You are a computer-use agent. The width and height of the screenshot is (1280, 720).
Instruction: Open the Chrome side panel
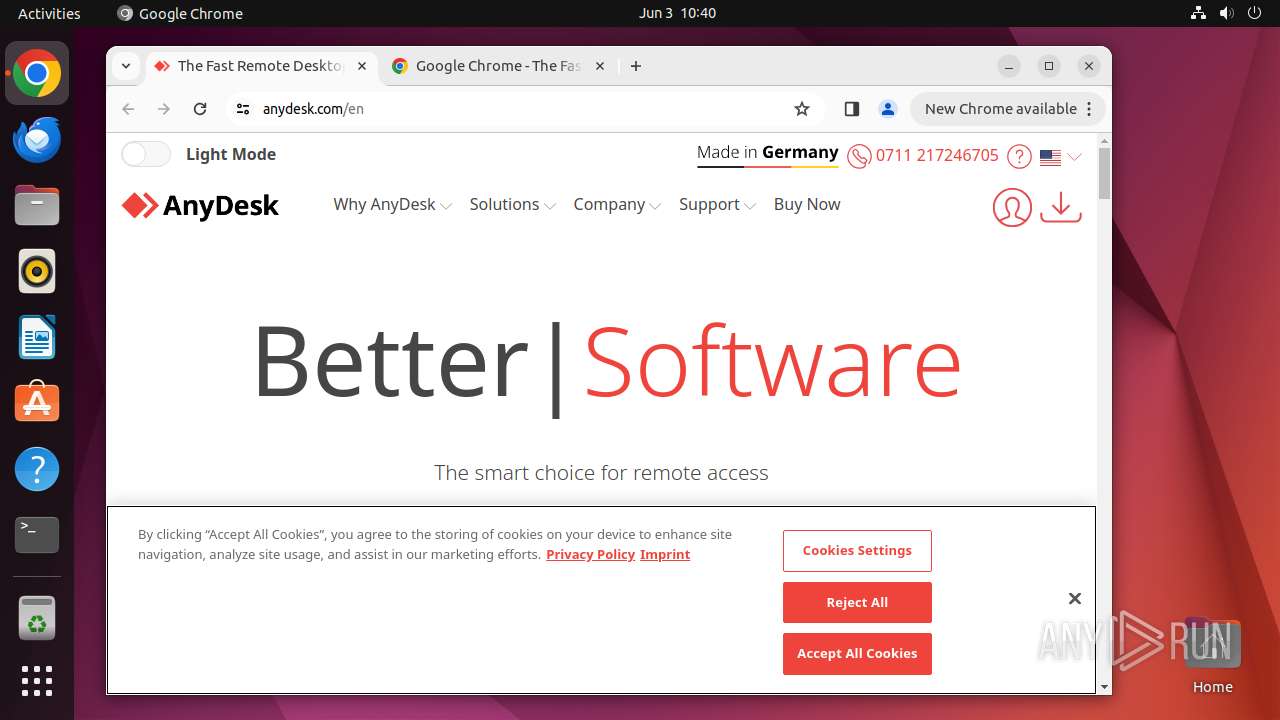[851, 109]
